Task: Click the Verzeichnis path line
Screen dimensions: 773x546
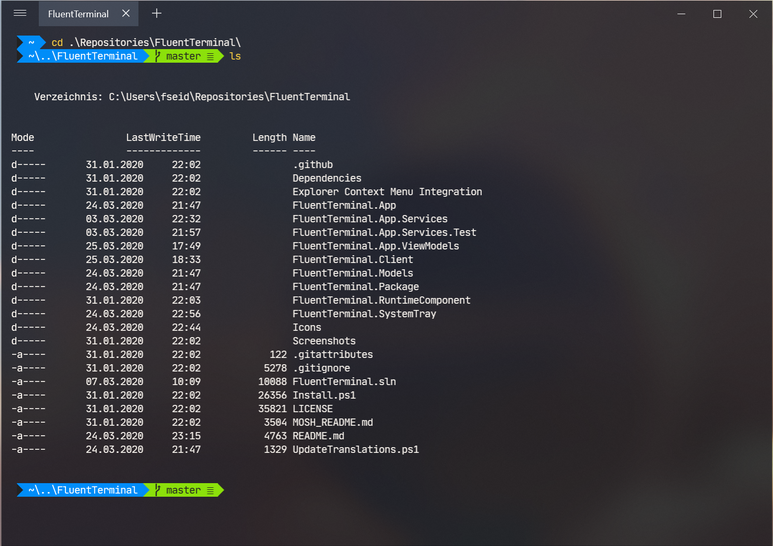Action: (x=192, y=97)
